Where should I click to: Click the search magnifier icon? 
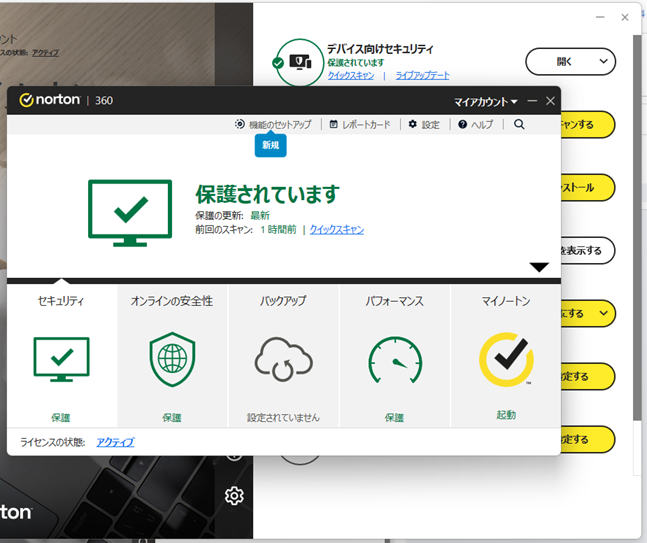[x=519, y=124]
